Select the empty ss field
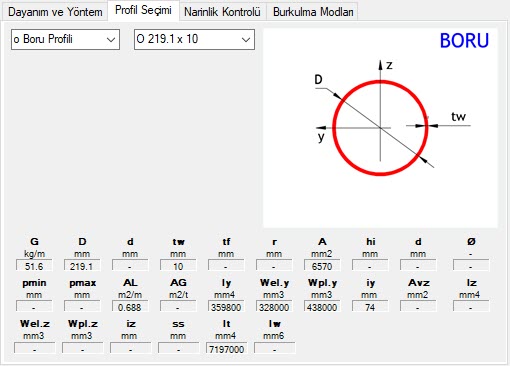The height and width of the screenshot is (366, 510). coord(179,349)
